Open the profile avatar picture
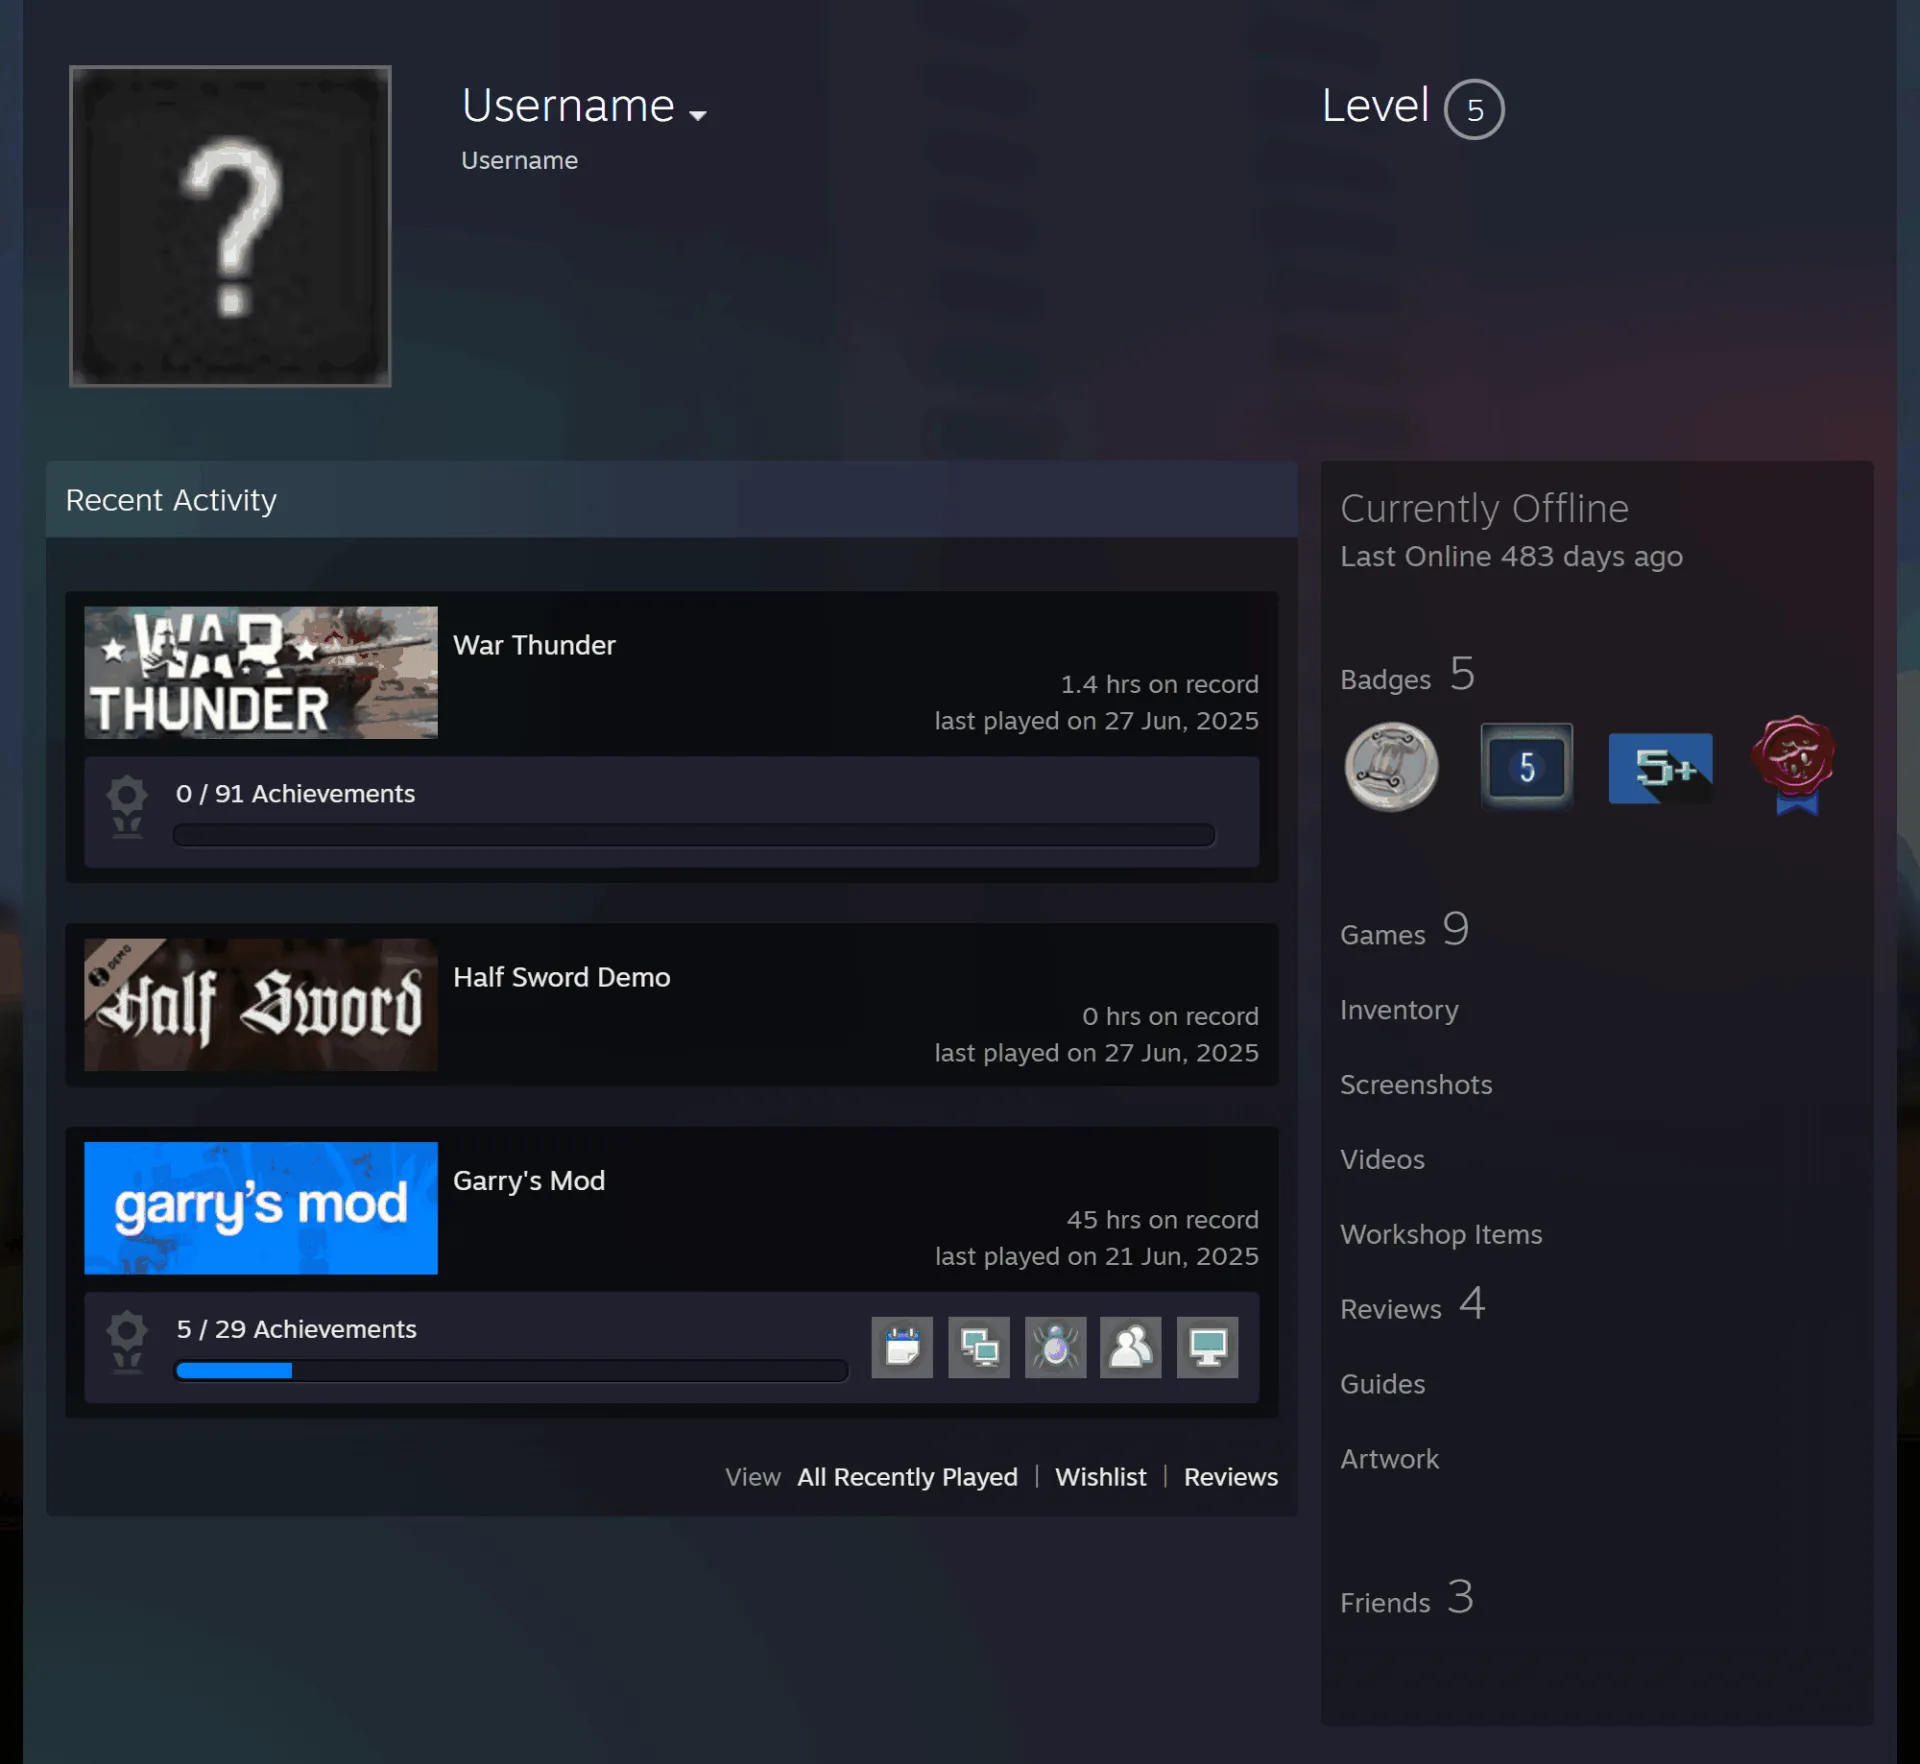The height and width of the screenshot is (1764, 1920). (x=230, y=226)
